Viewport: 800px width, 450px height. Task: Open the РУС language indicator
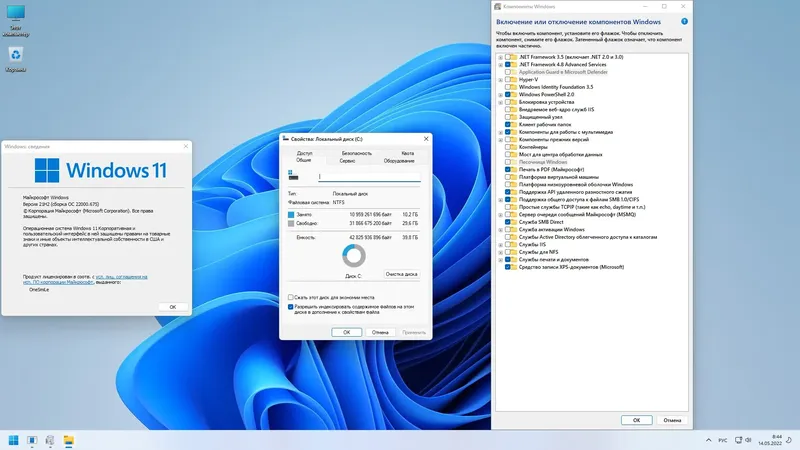pos(722,440)
